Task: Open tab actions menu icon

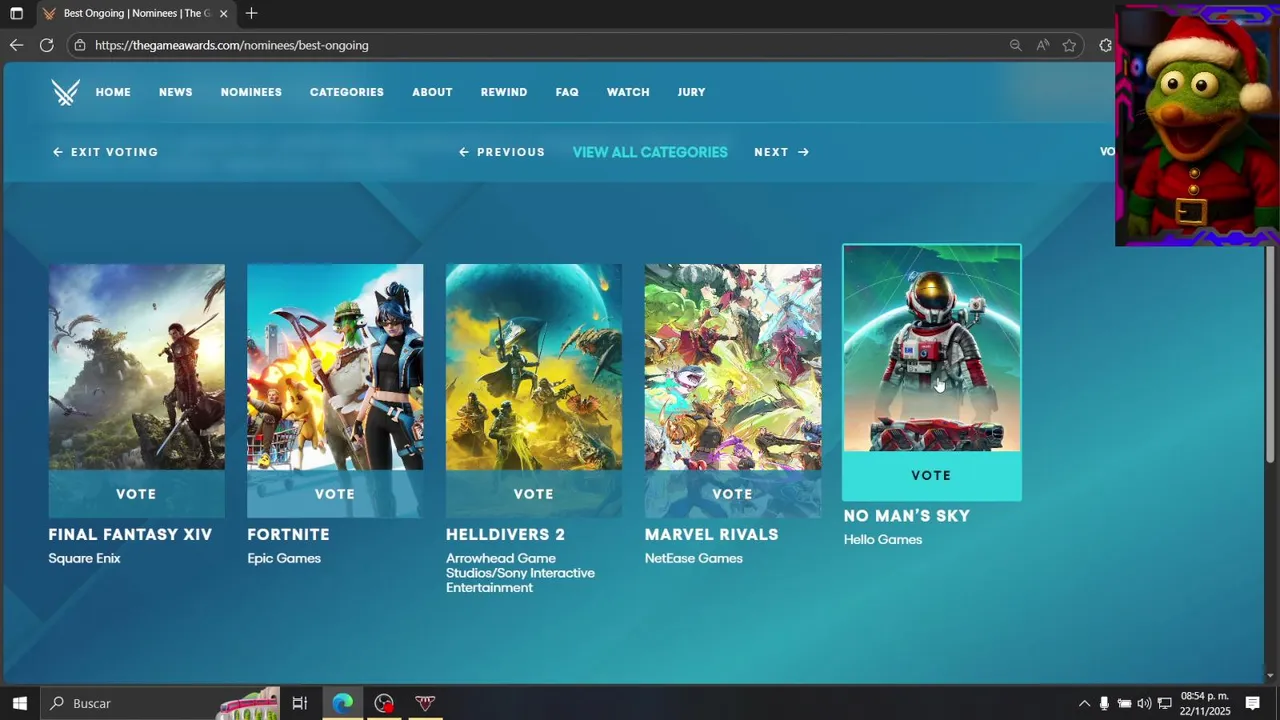Action: (x=16, y=13)
